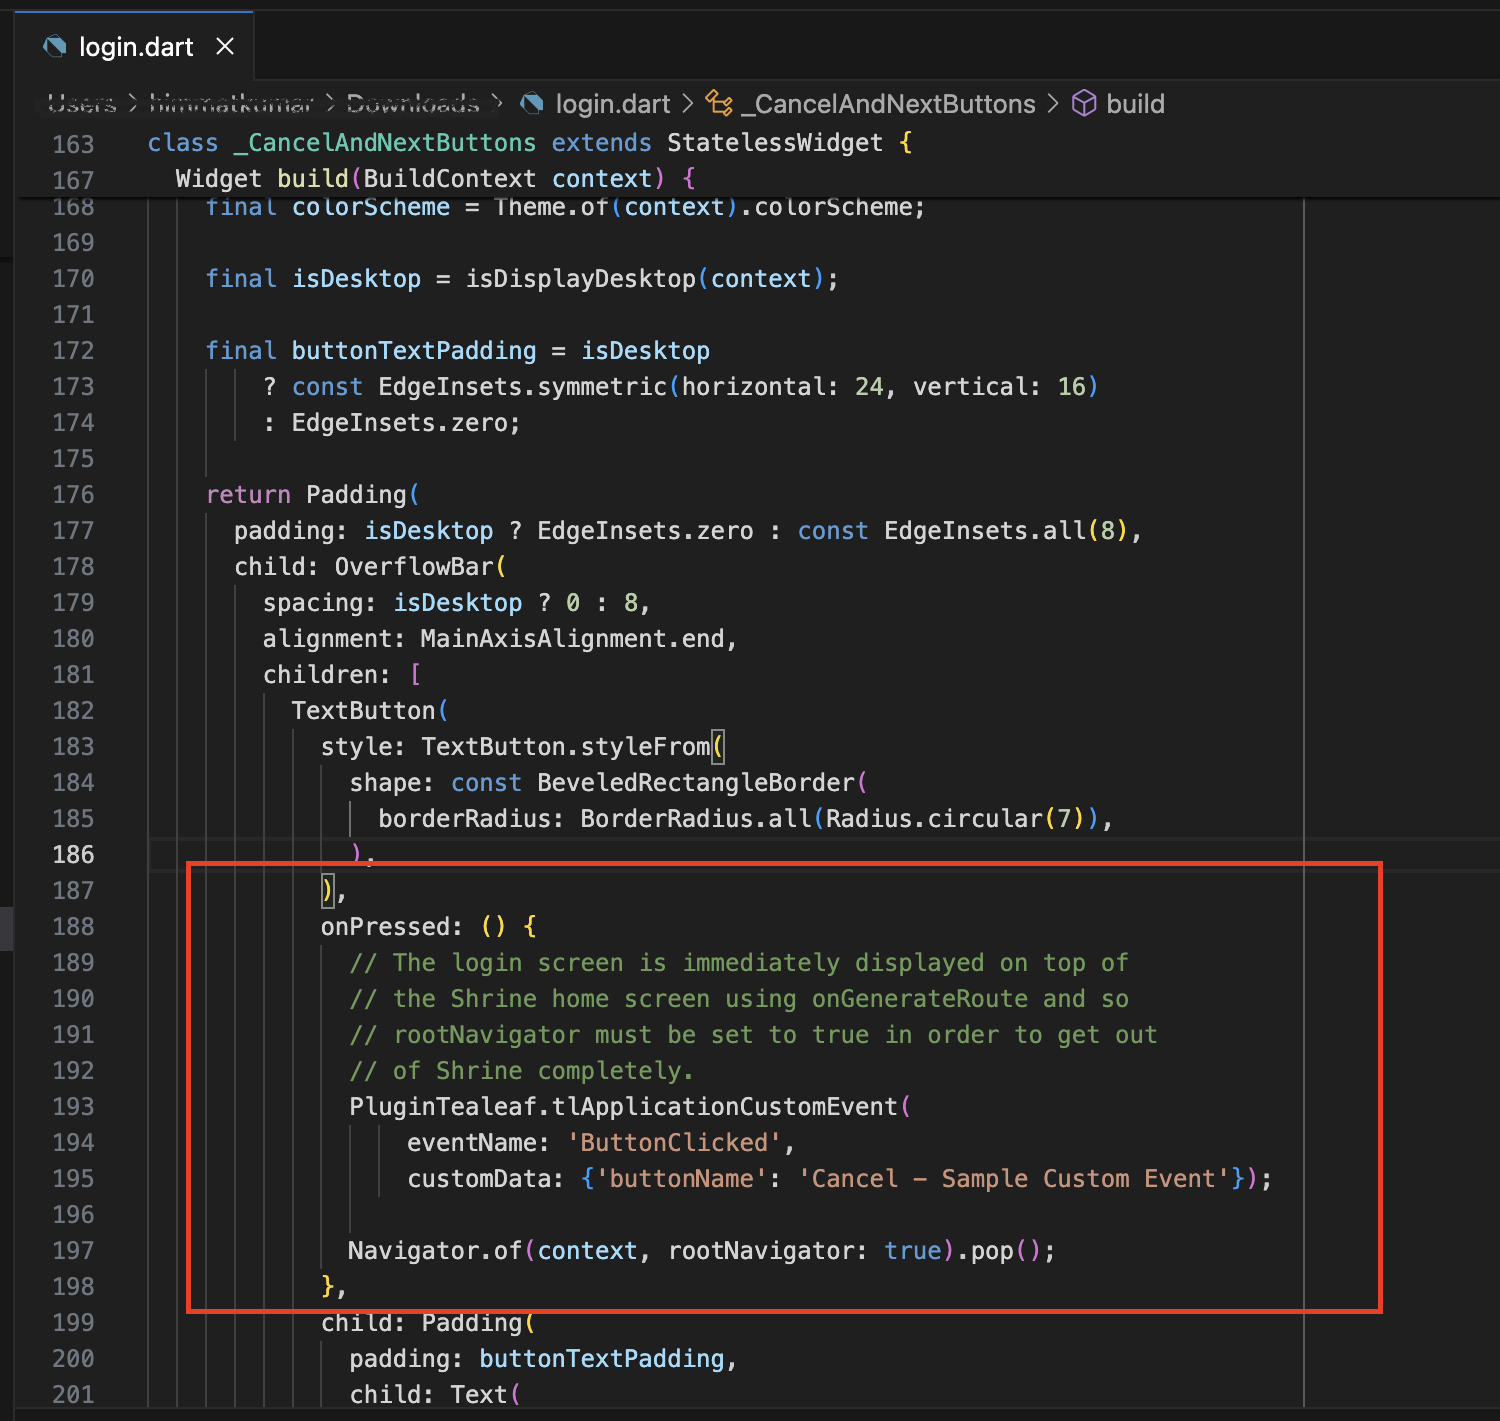Screen dimensions: 1500x1421
Task: Close the login.dart tab
Action: 225,46
